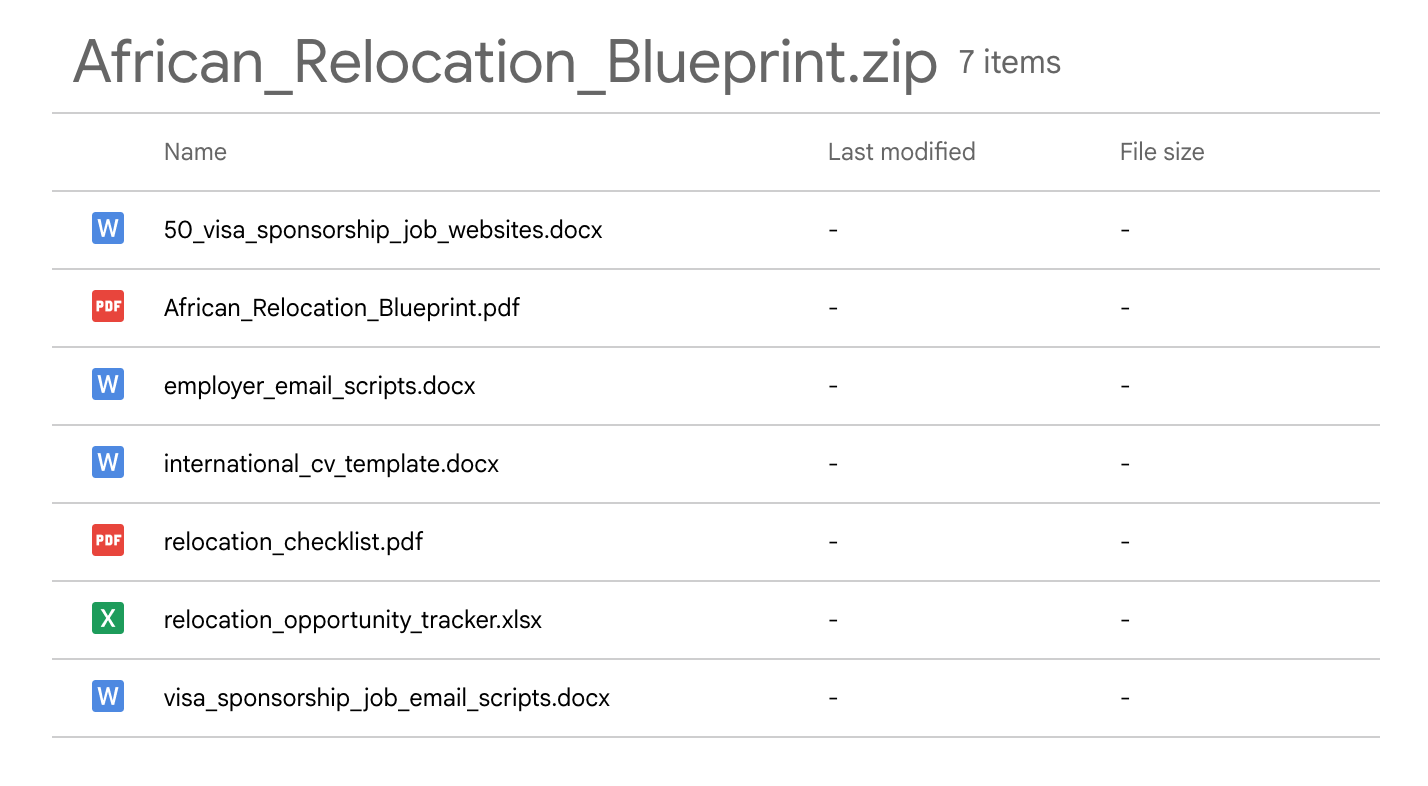Open African_Relocation_Blueprint.pdf file name
The height and width of the screenshot is (786, 1428).
pos(342,308)
